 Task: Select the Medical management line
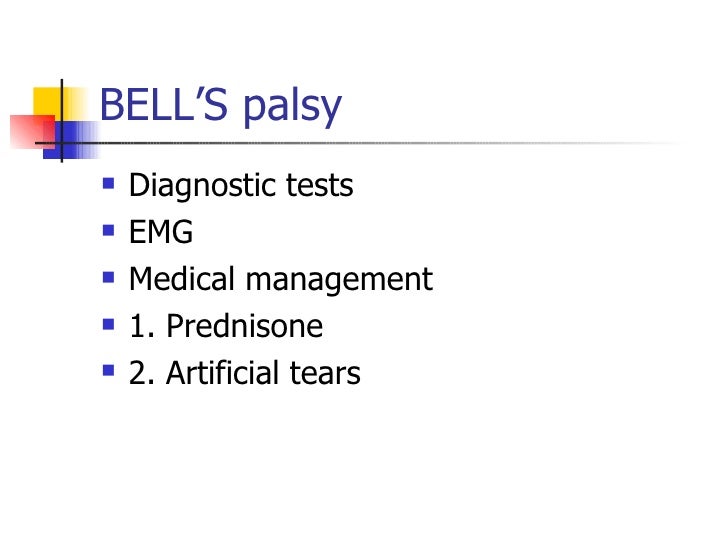tap(281, 280)
